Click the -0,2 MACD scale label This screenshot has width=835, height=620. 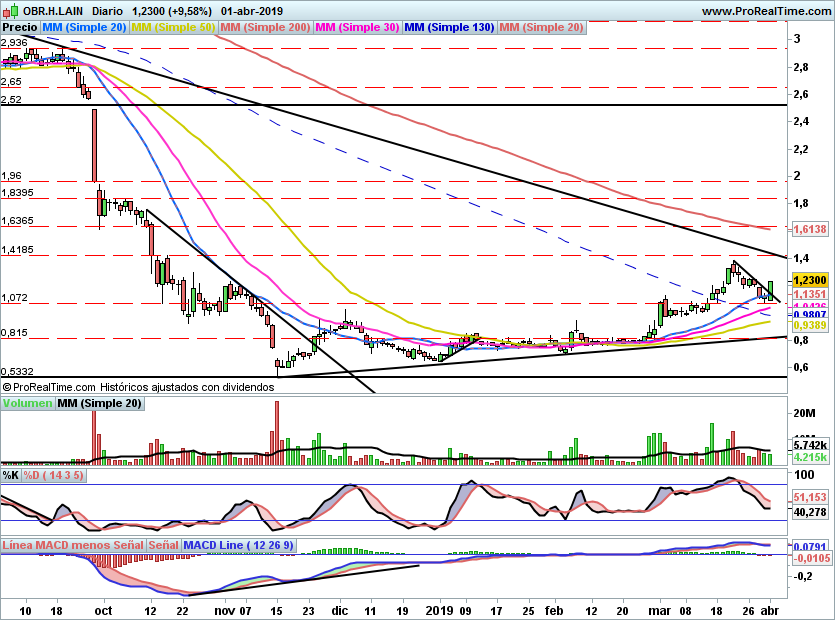coord(802,576)
